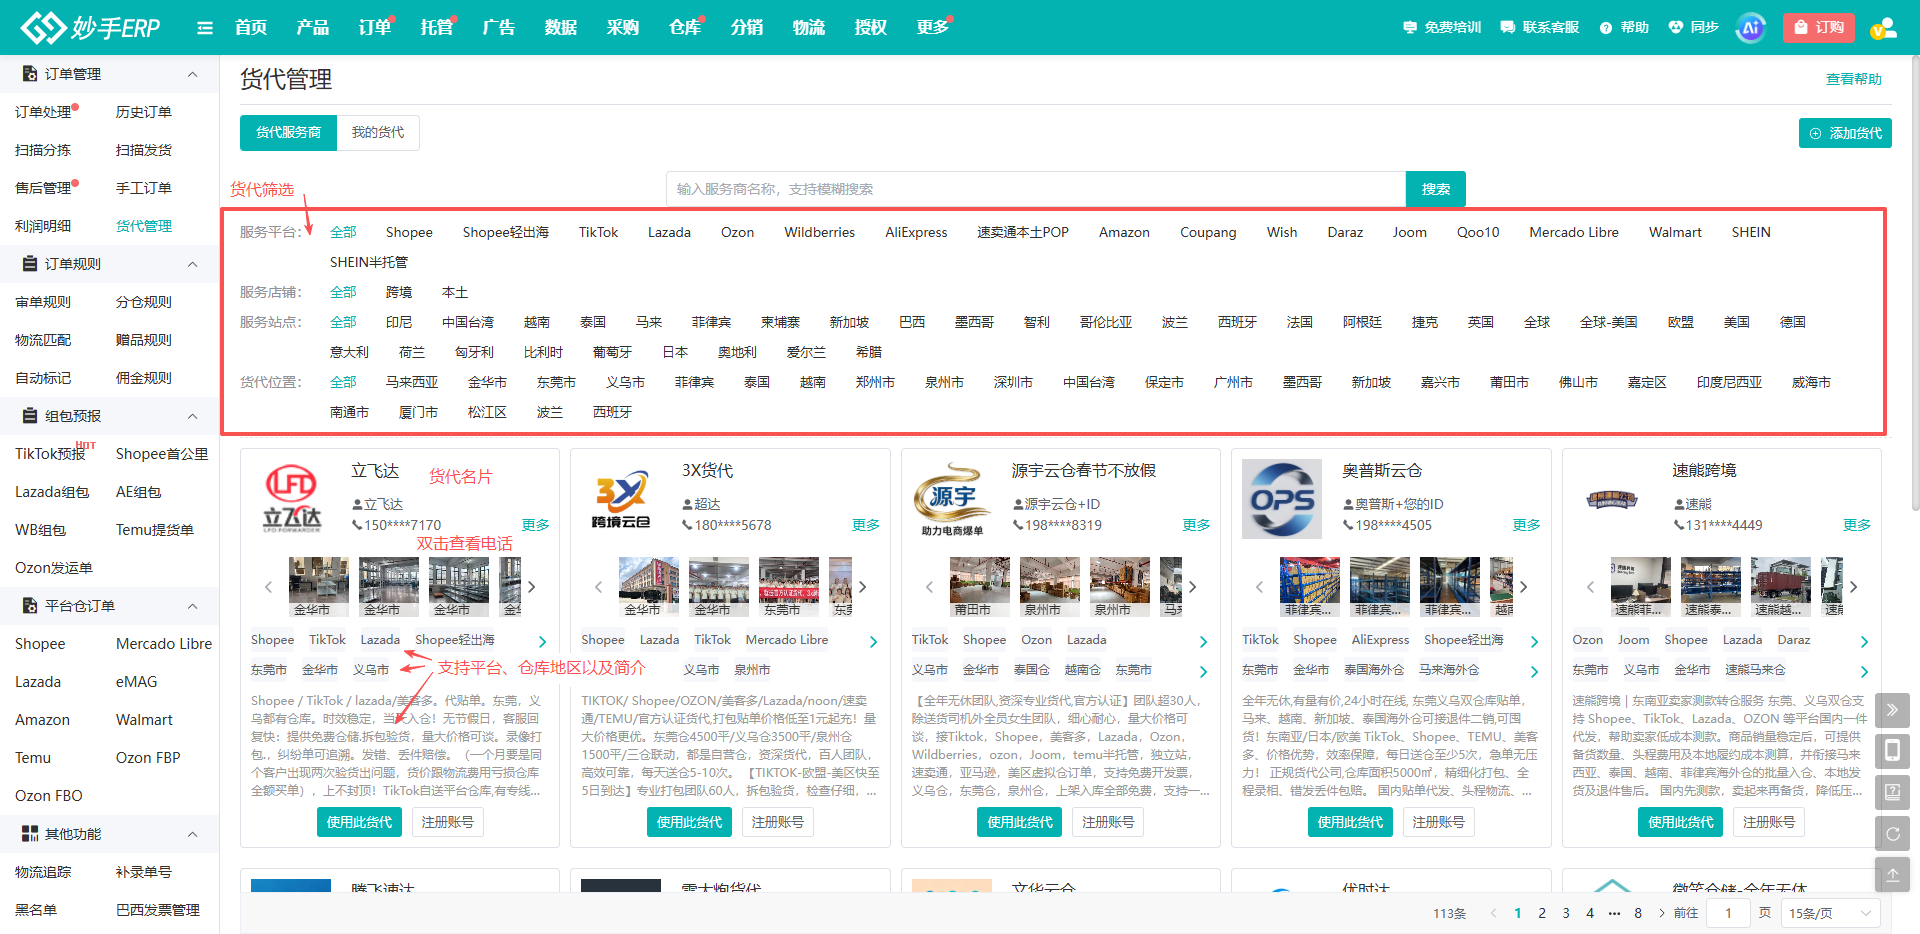Click the 速能跨境 company logo
This screenshot has height=934, width=1920.
(x=1612, y=500)
